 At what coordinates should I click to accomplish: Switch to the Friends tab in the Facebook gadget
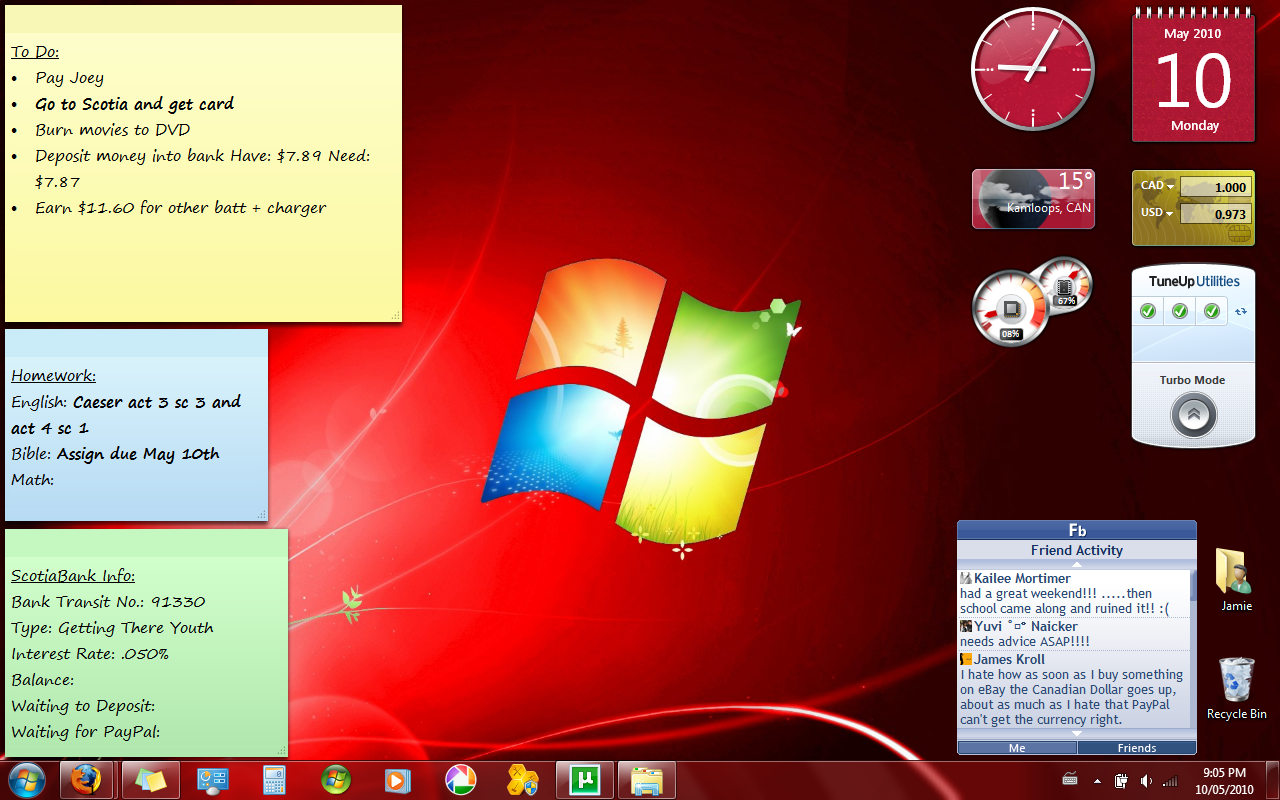pos(1137,747)
